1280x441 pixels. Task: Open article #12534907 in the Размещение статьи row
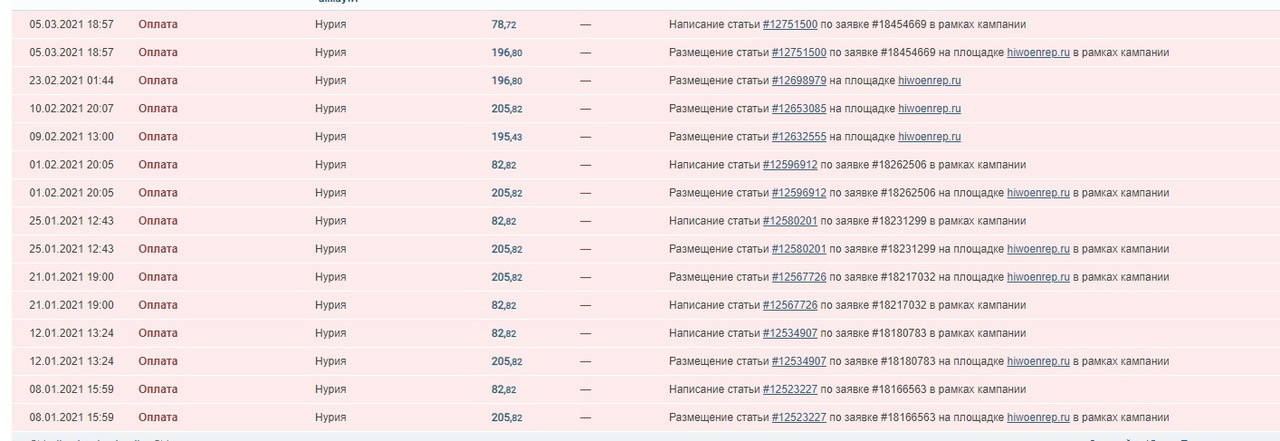[x=798, y=361]
